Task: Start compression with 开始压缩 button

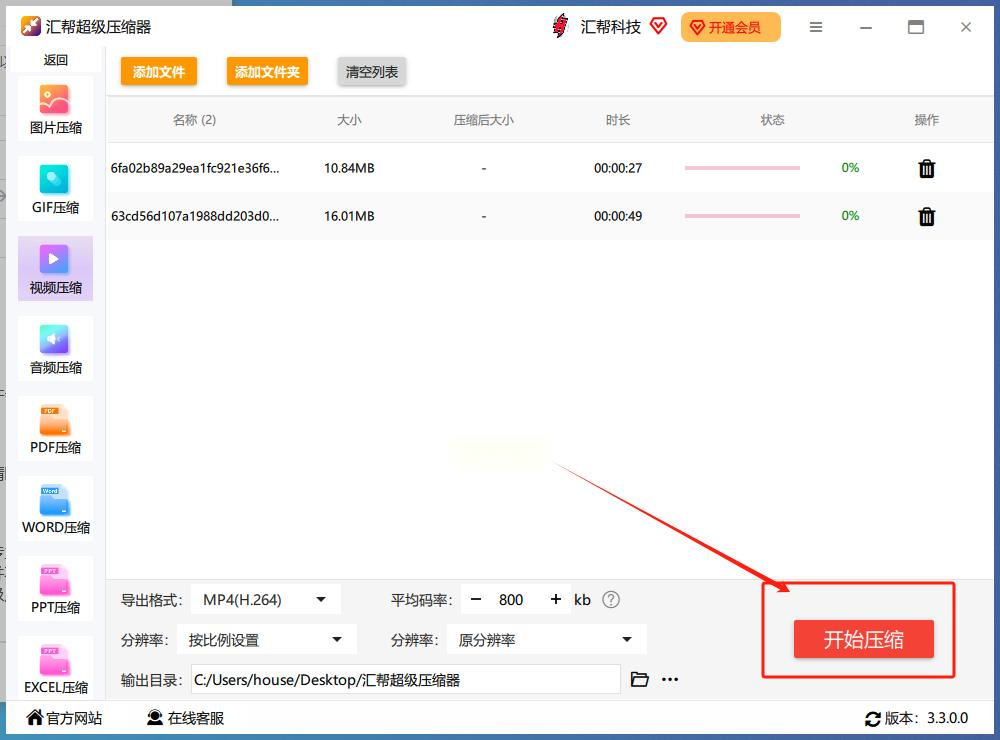Action: [864, 639]
